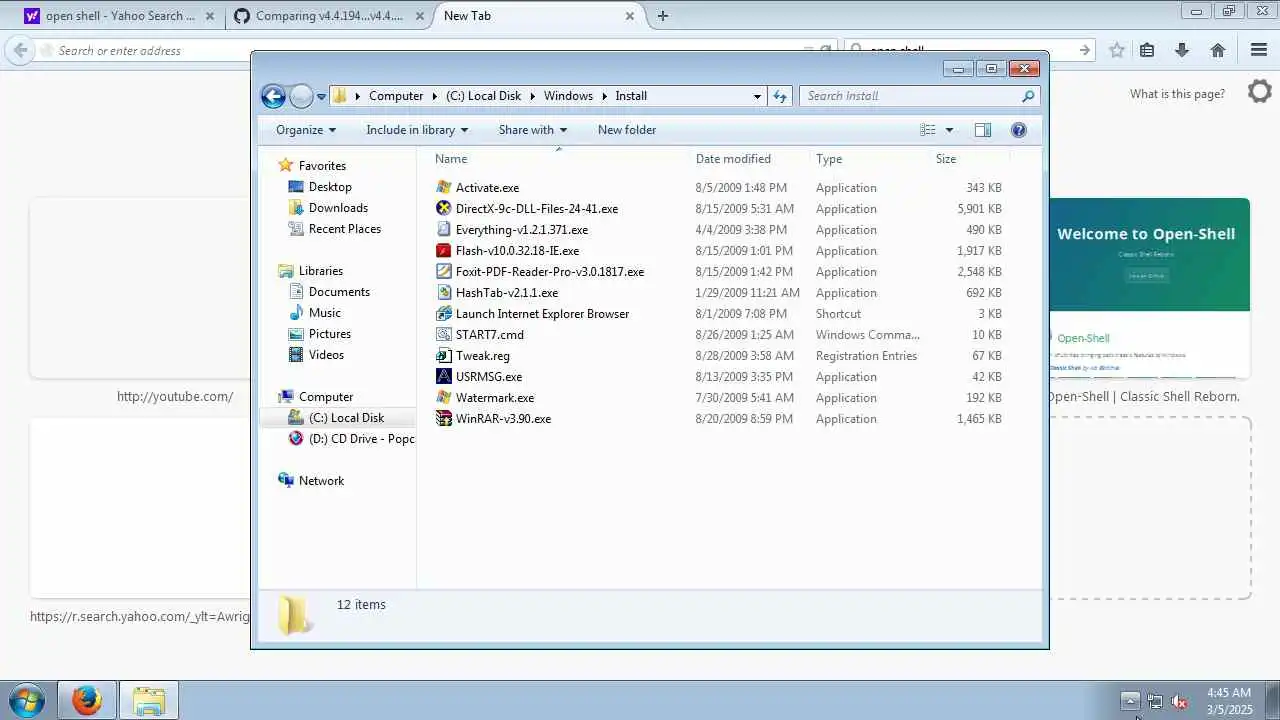
Task: Show hidden tray icons arrow
Action: (x=1130, y=701)
